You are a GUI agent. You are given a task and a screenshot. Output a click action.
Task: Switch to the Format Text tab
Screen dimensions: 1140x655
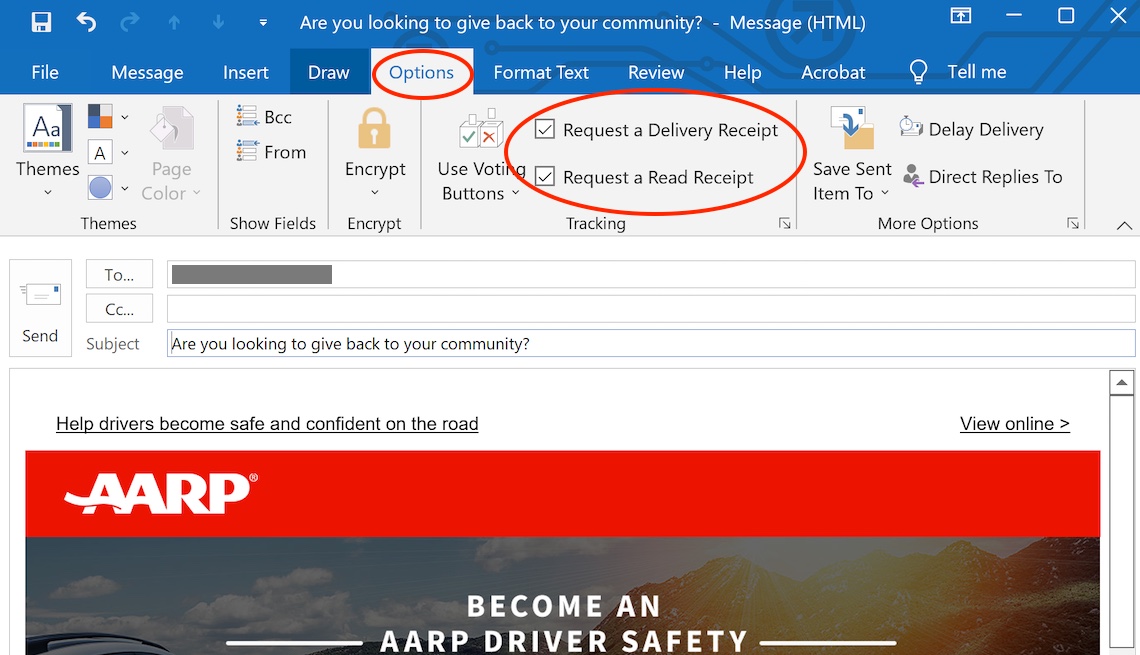(541, 72)
